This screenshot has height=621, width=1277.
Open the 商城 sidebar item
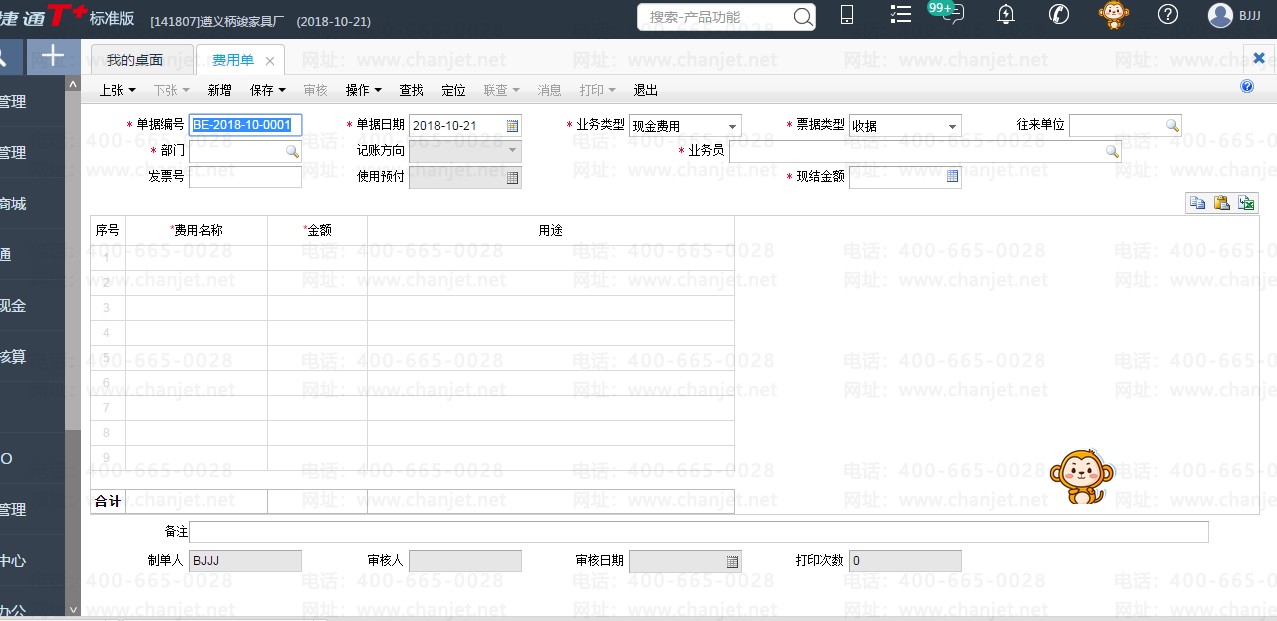[32, 204]
